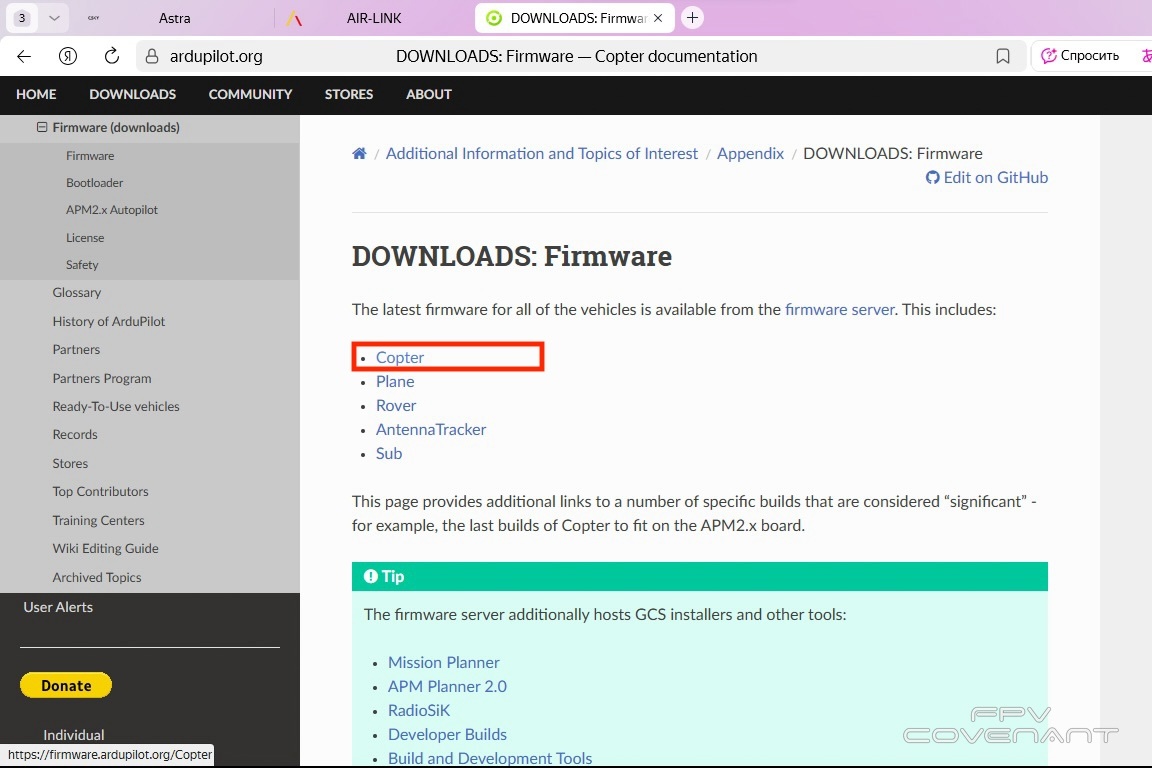Screen dimensions: 1152x768
Task: Open the RadioSiK link
Action: (418, 711)
